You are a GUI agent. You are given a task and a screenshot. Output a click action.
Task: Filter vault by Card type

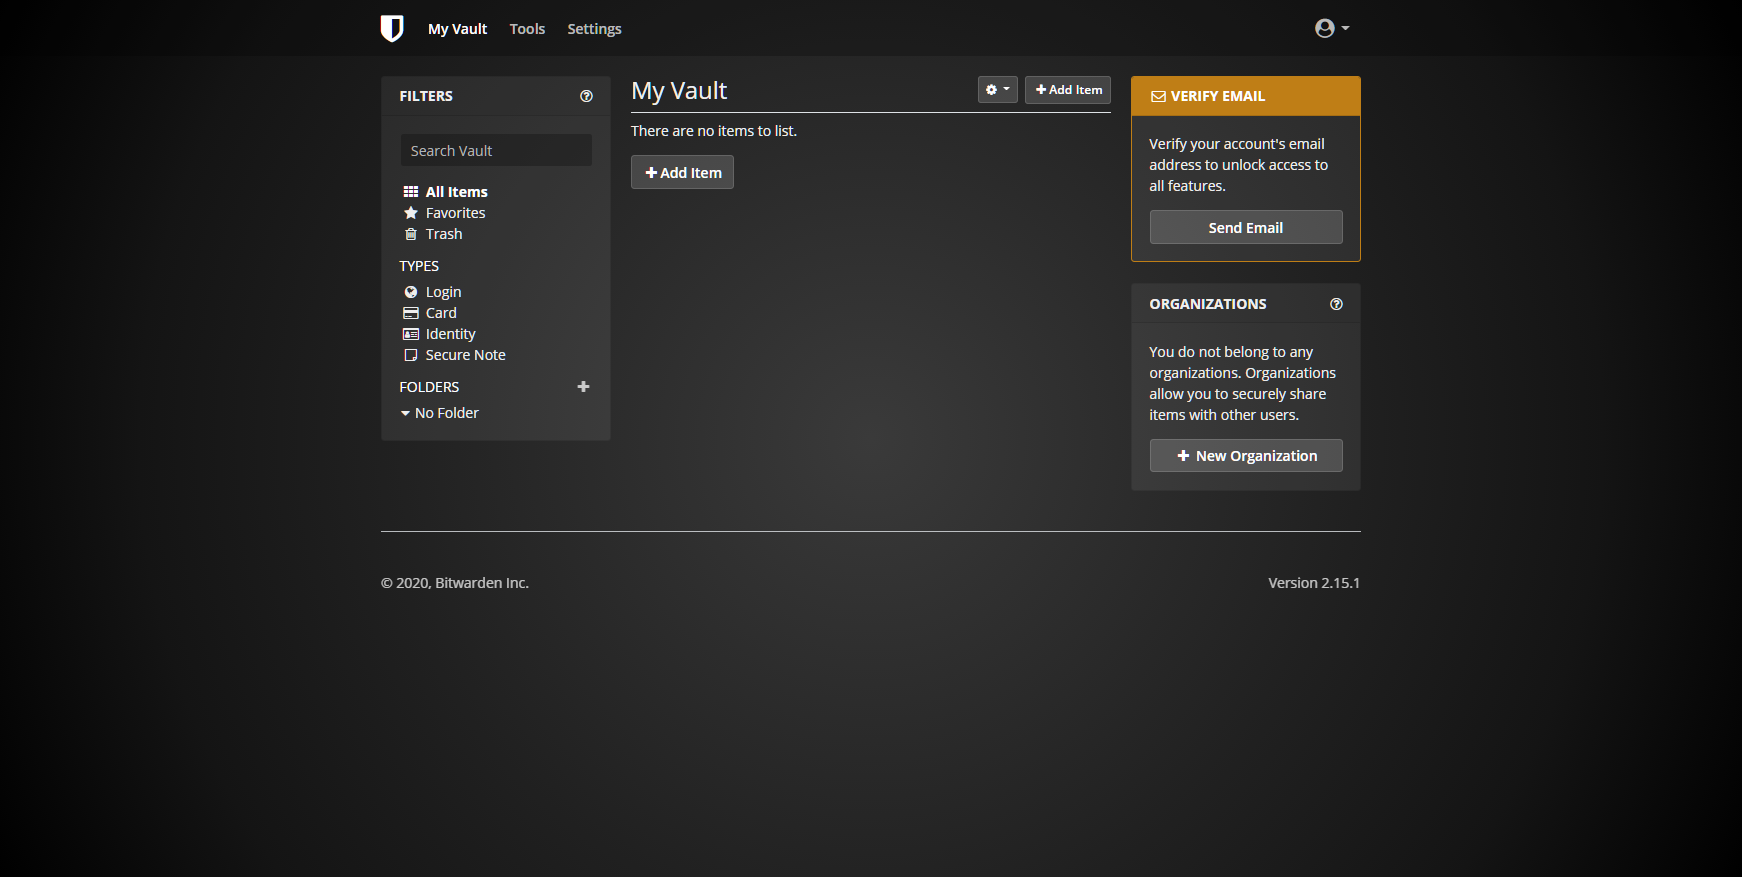tap(440, 313)
